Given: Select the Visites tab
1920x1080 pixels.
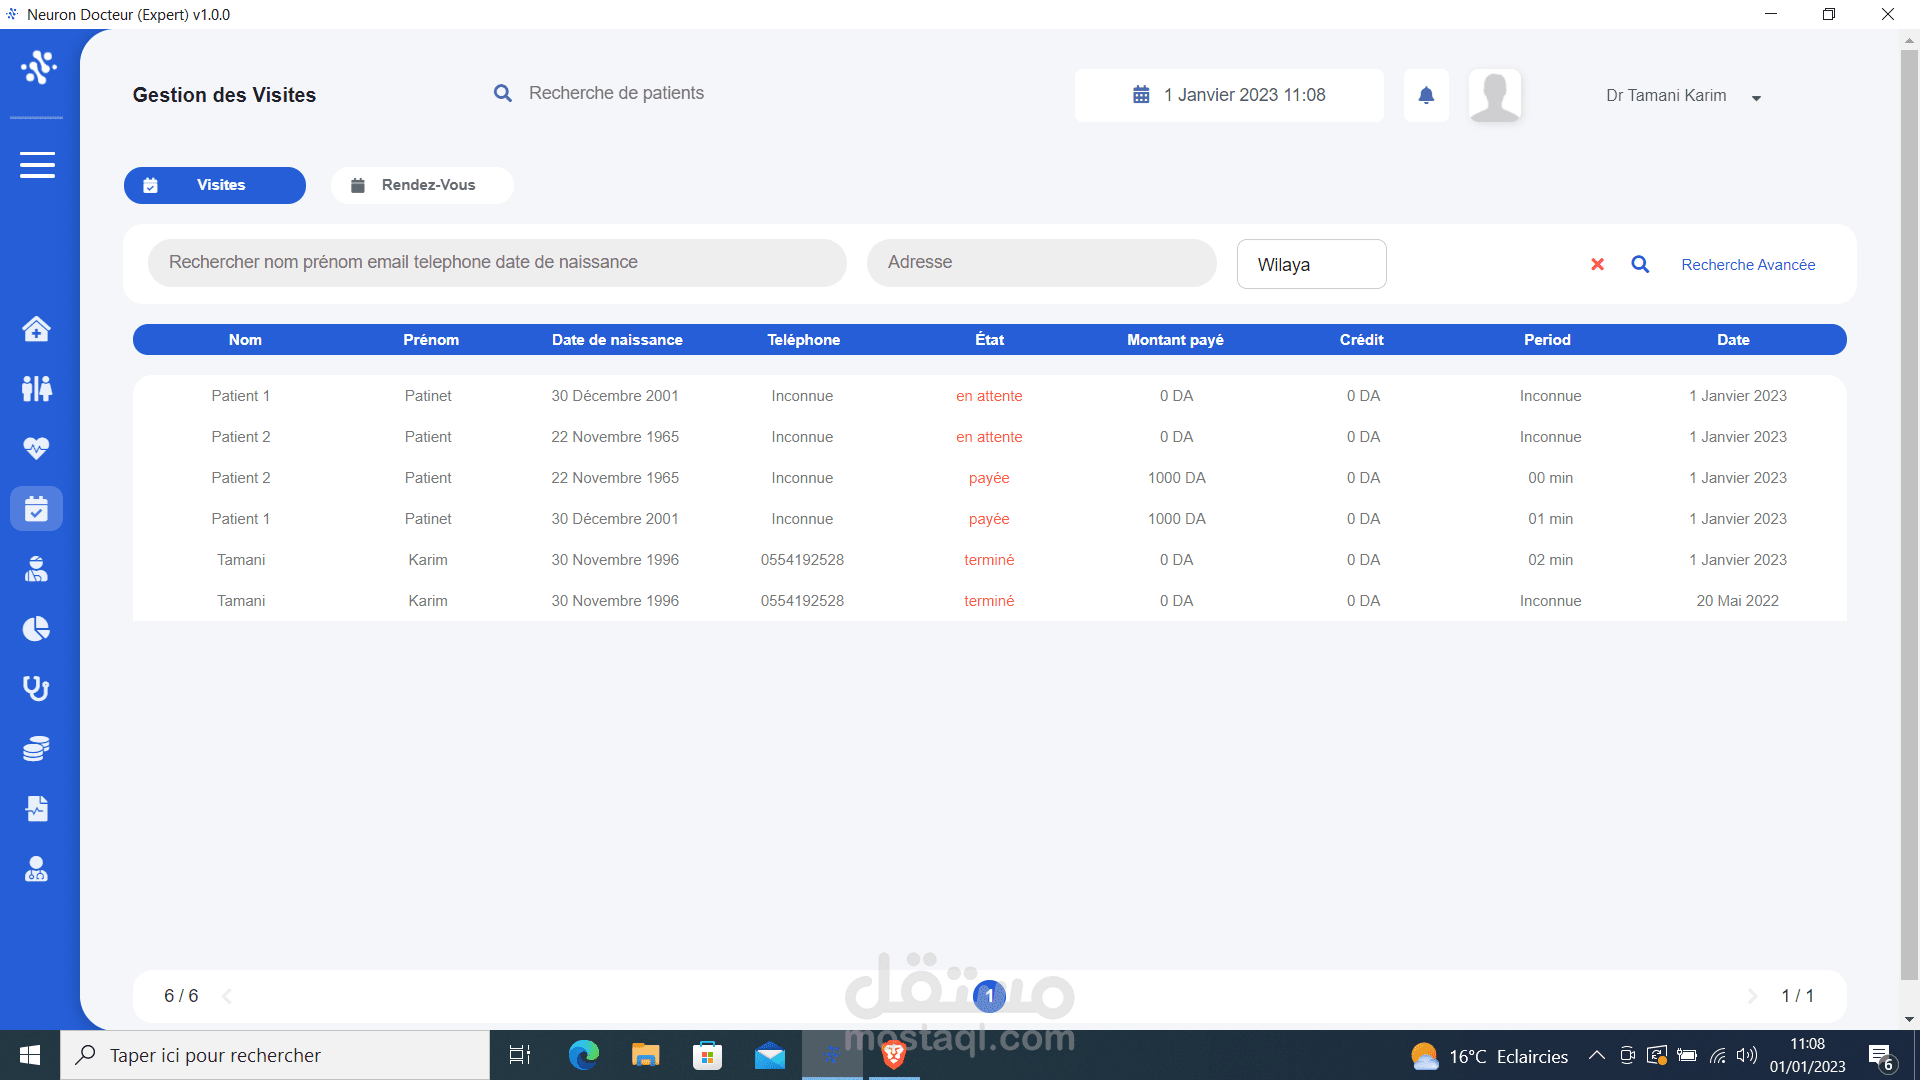Looking at the screenshot, I should coord(215,185).
